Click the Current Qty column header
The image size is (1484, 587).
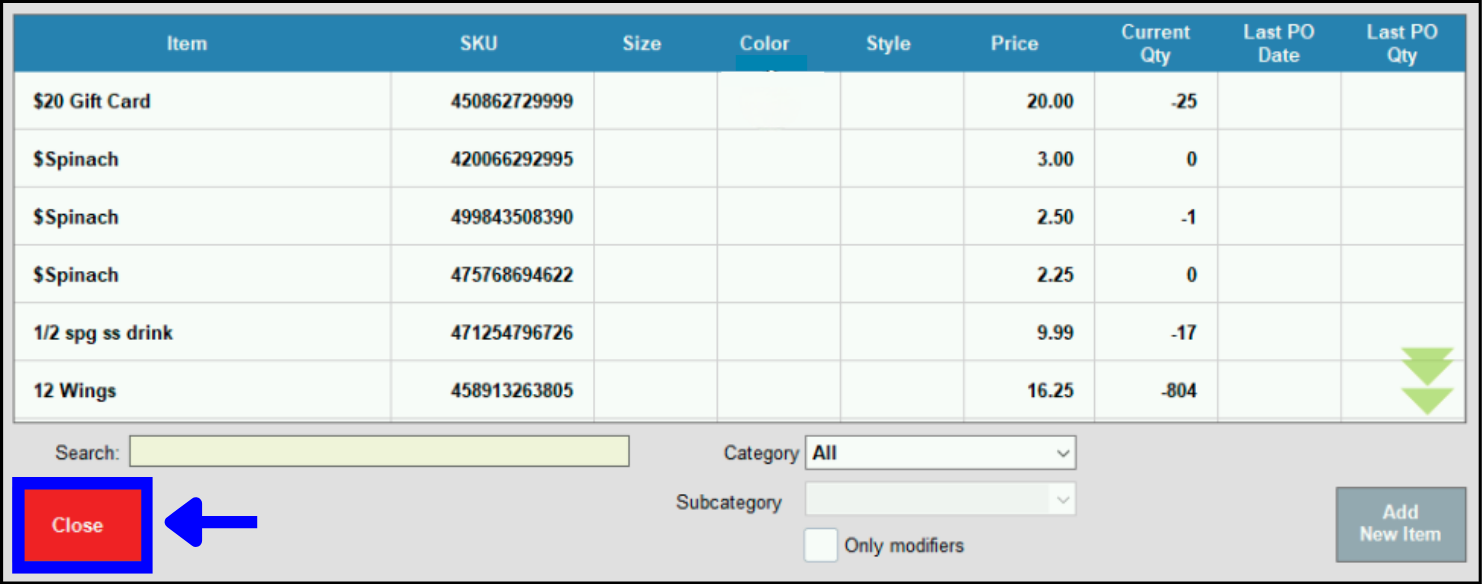tap(1155, 44)
